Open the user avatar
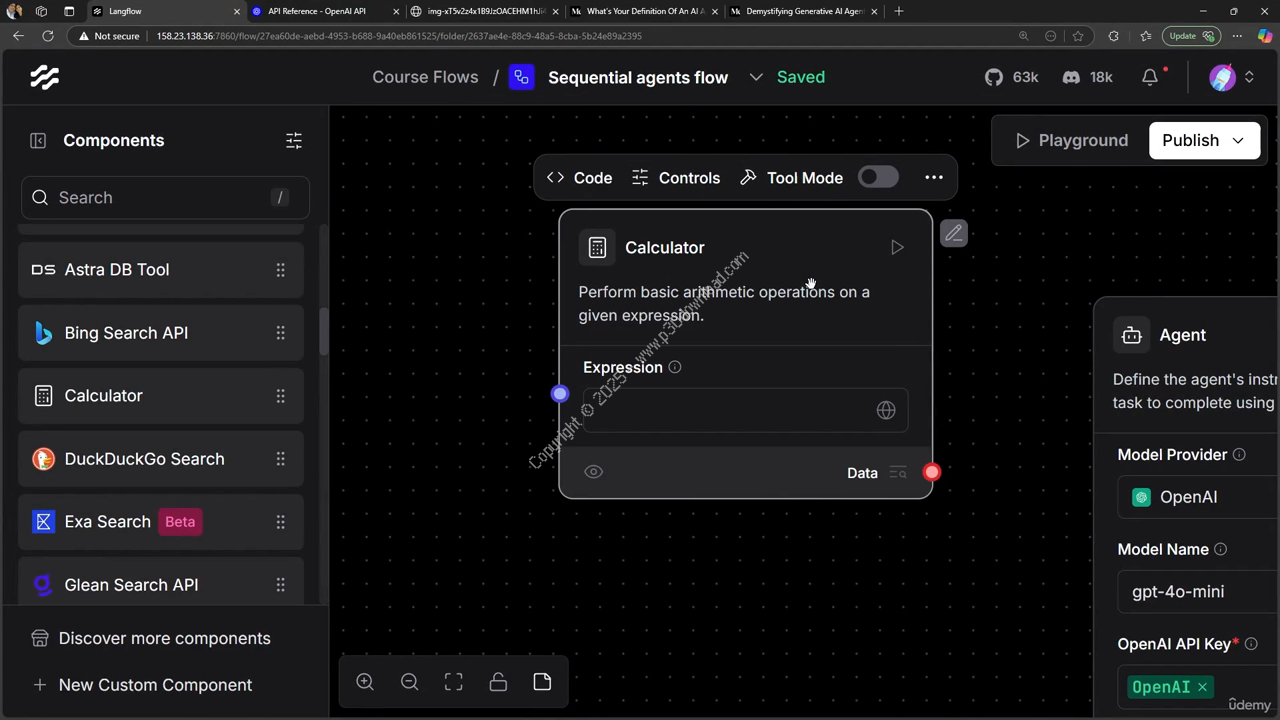This screenshot has height=720, width=1280. [1222, 77]
